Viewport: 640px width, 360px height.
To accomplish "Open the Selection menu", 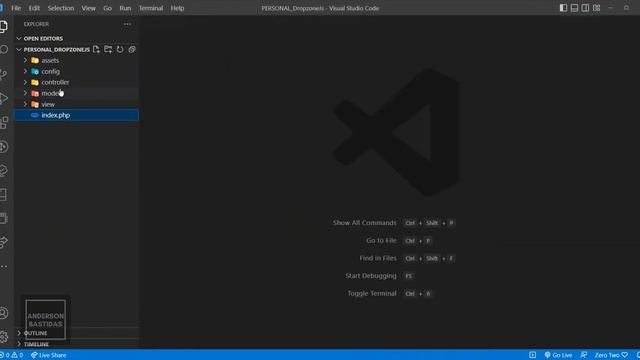I will tap(61, 8).
